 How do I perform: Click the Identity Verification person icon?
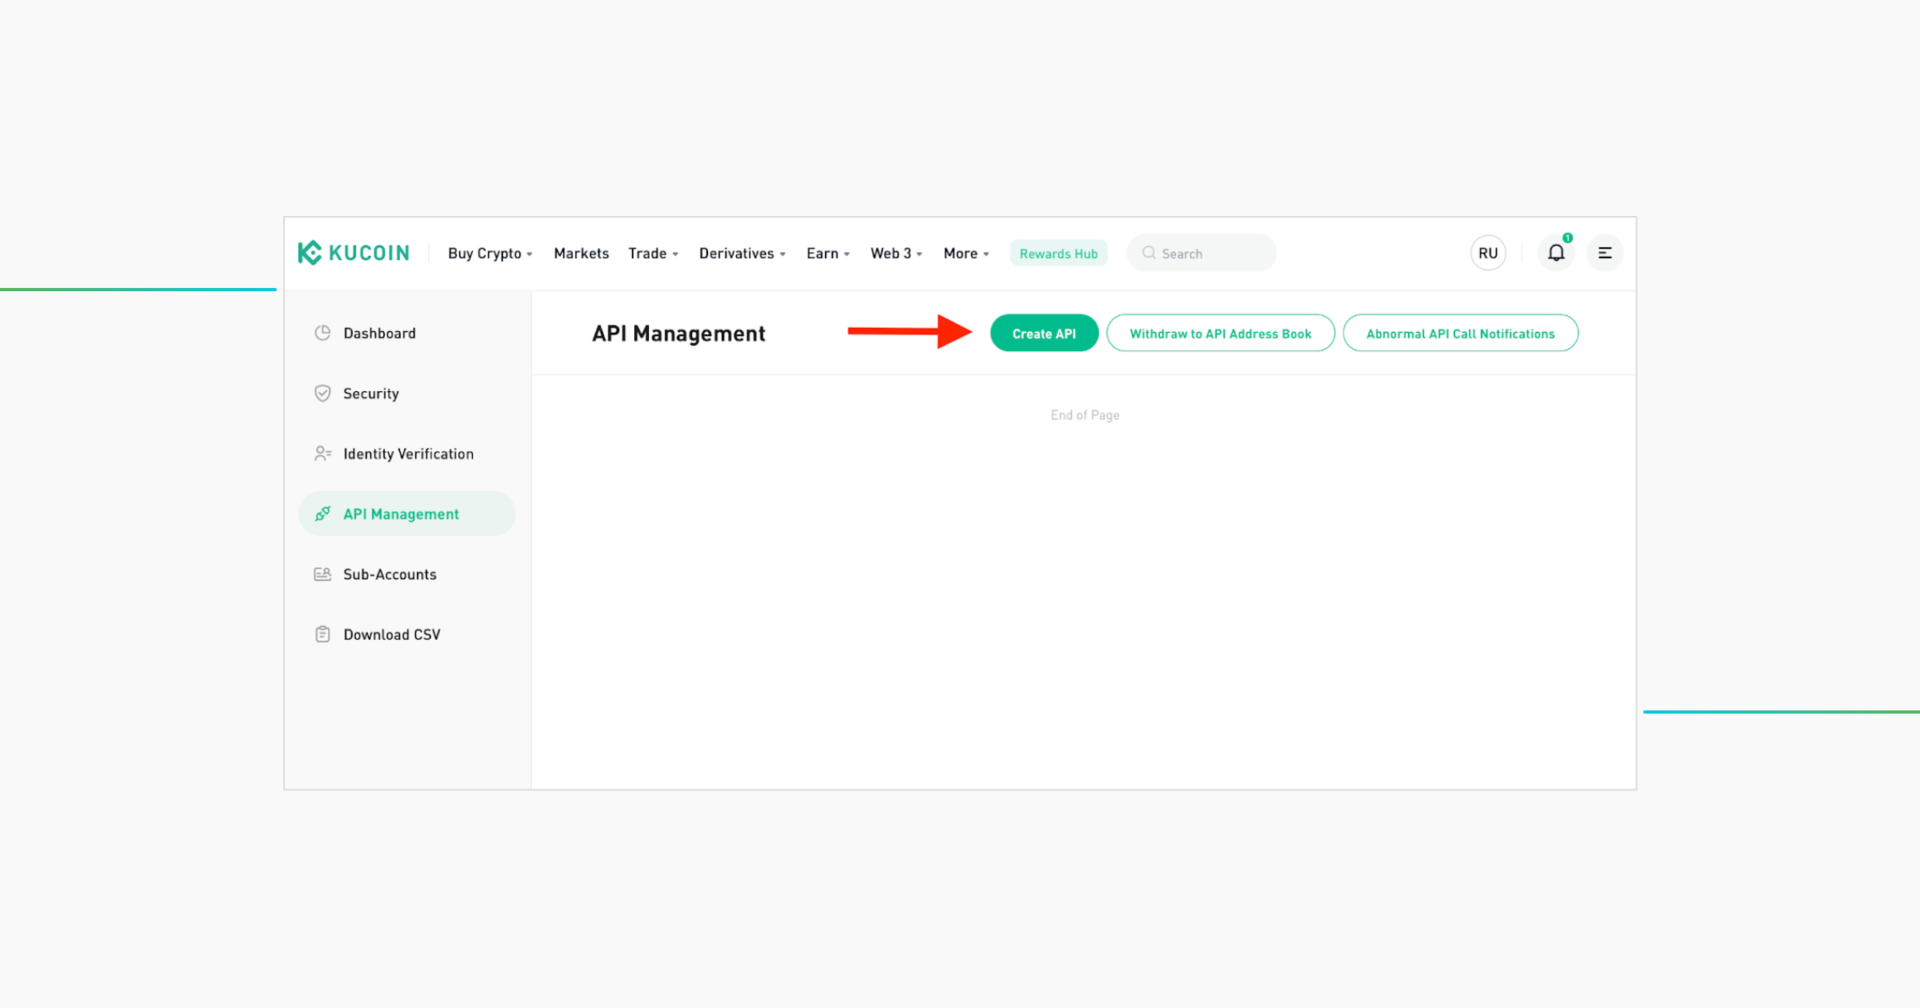pos(322,453)
